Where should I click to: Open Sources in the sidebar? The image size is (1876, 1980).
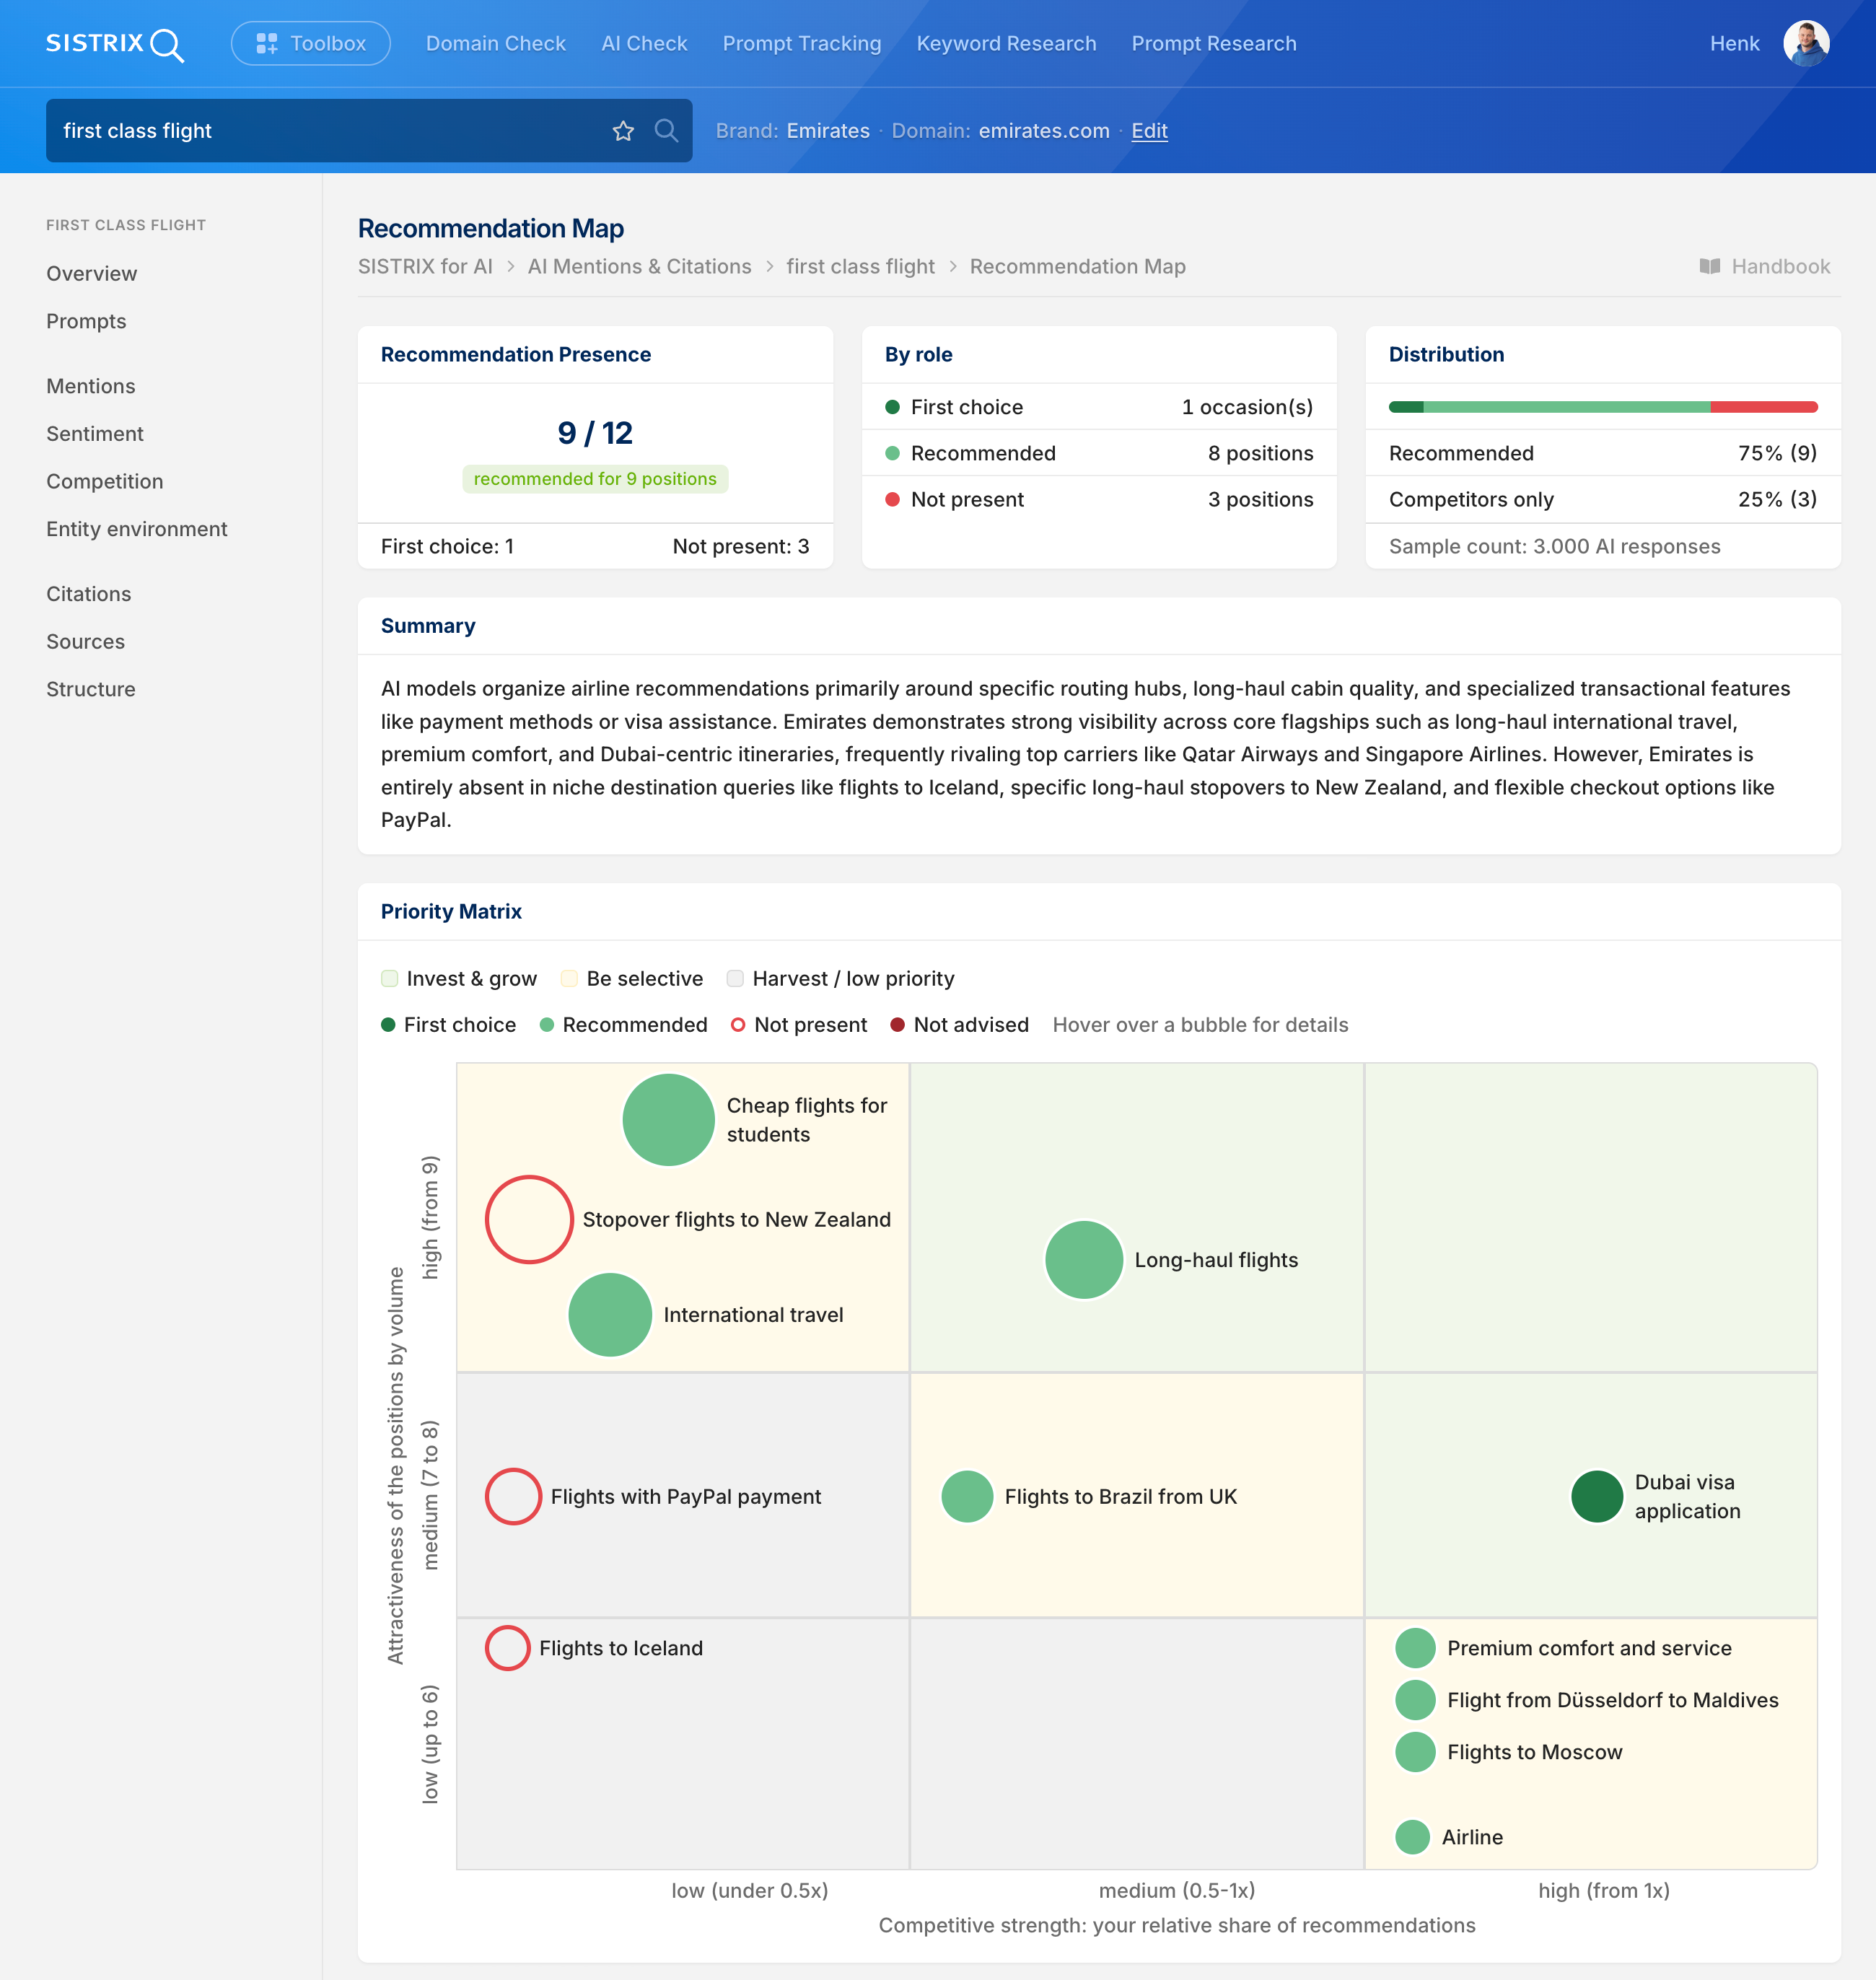tap(86, 642)
